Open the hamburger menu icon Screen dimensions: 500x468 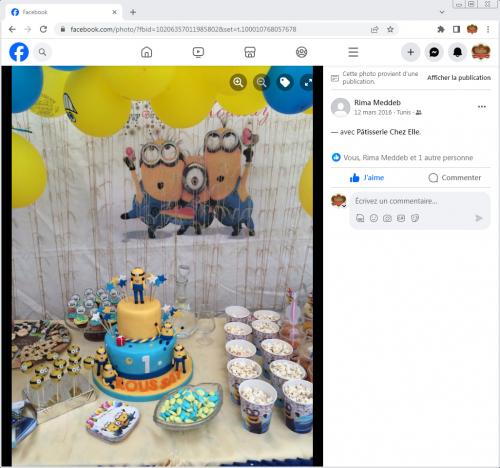point(353,52)
